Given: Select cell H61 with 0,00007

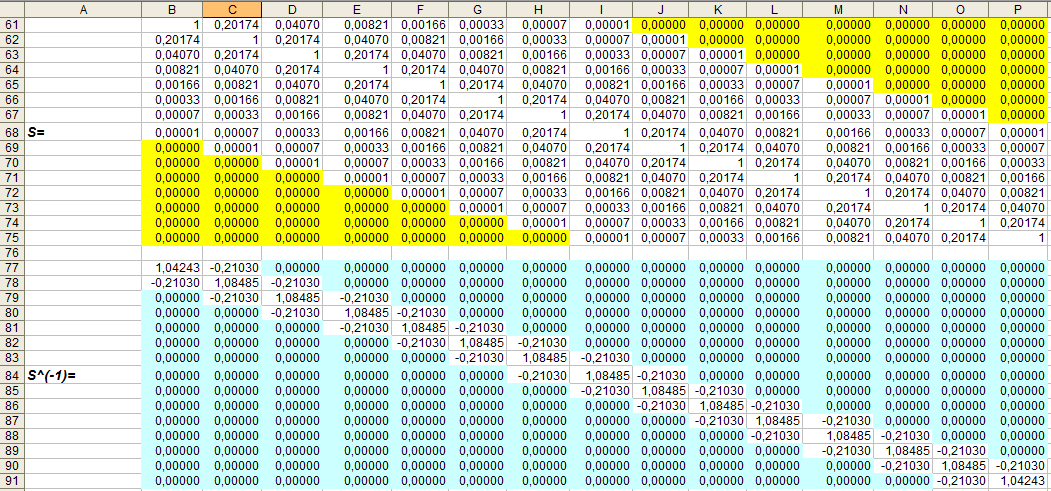Looking at the screenshot, I should tap(538, 25).
